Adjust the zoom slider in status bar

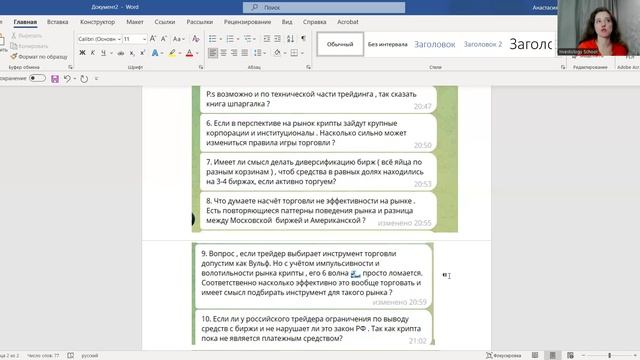[610, 356]
